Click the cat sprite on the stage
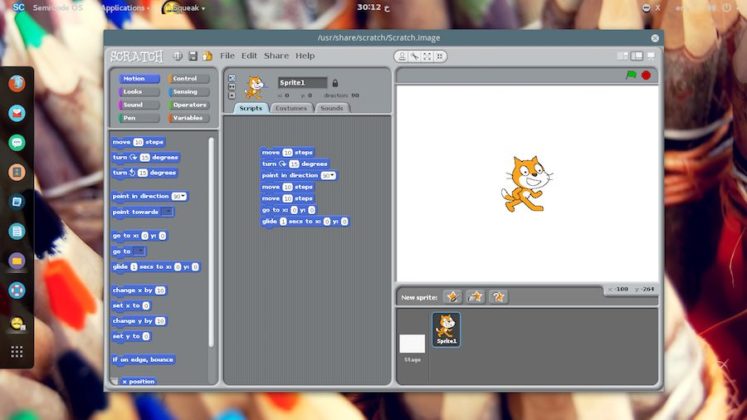 pyautogui.click(x=526, y=184)
